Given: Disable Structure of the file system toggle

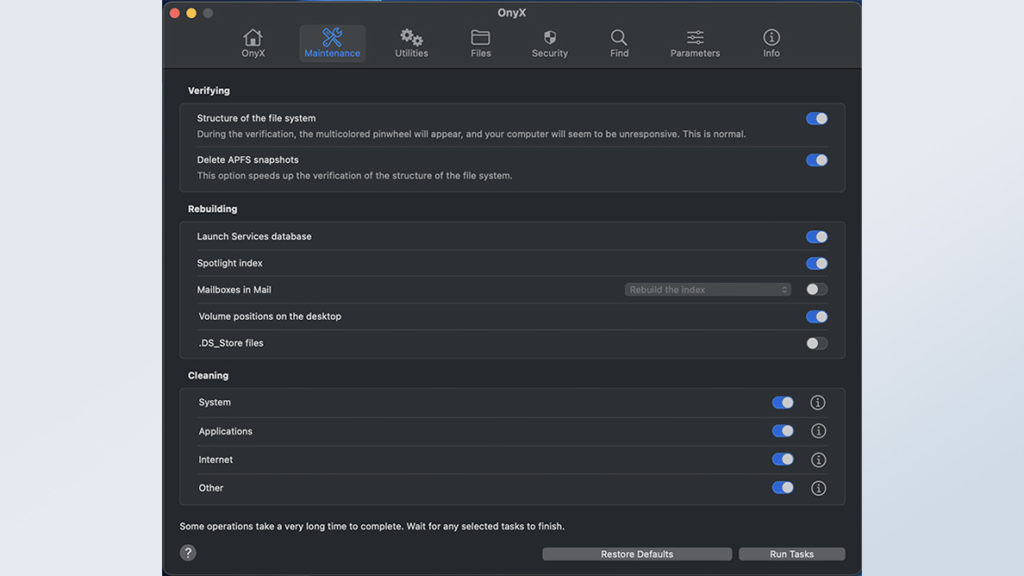Looking at the screenshot, I should pos(817,118).
